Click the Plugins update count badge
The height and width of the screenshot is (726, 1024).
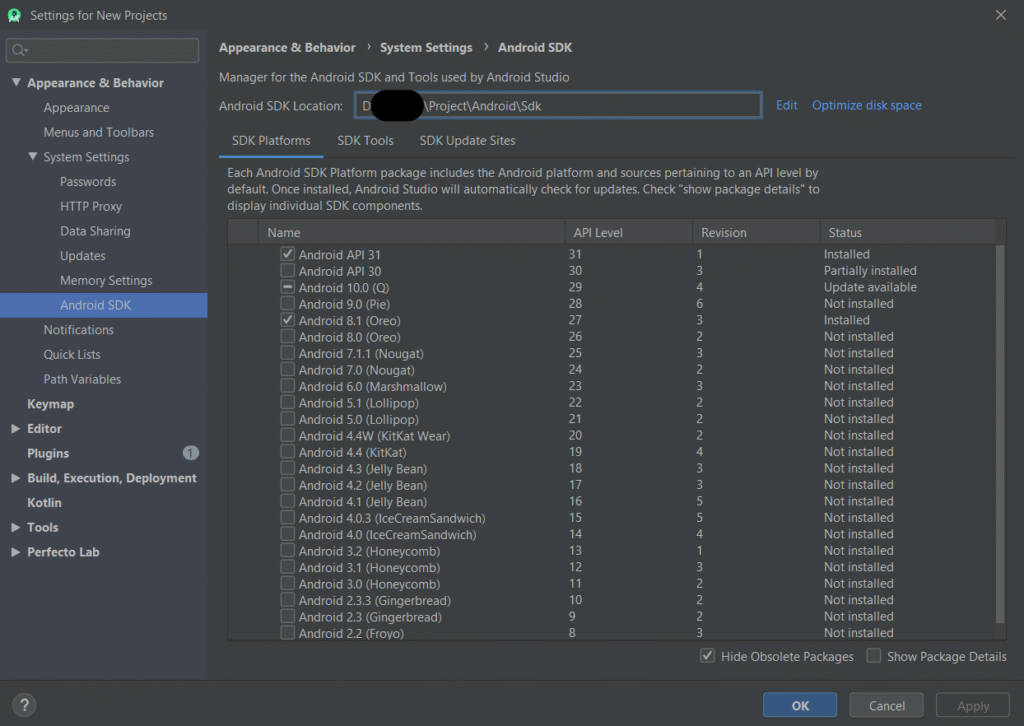pyautogui.click(x=190, y=453)
